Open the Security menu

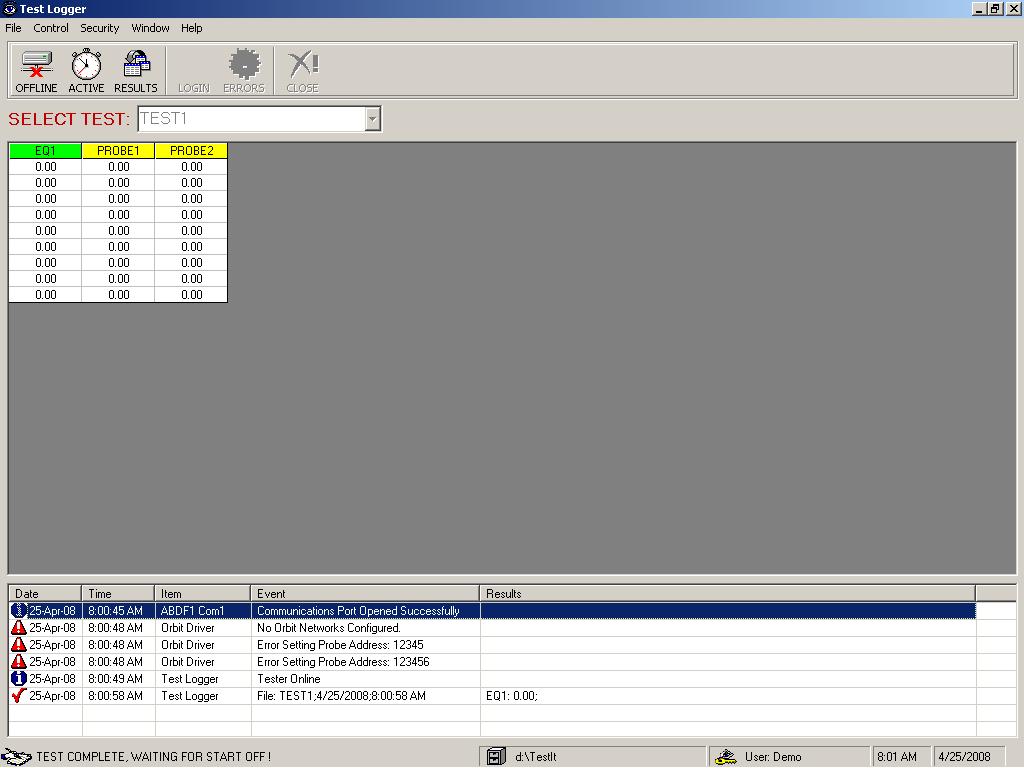point(100,28)
